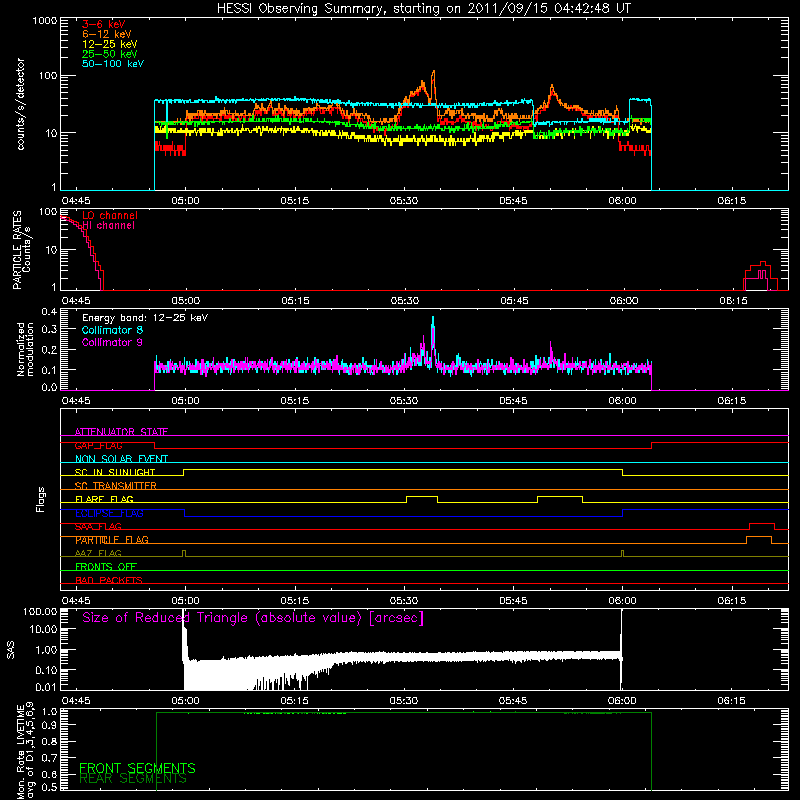Select the FRONT SEGMENTS legend label
The image size is (800, 800).
137,768
